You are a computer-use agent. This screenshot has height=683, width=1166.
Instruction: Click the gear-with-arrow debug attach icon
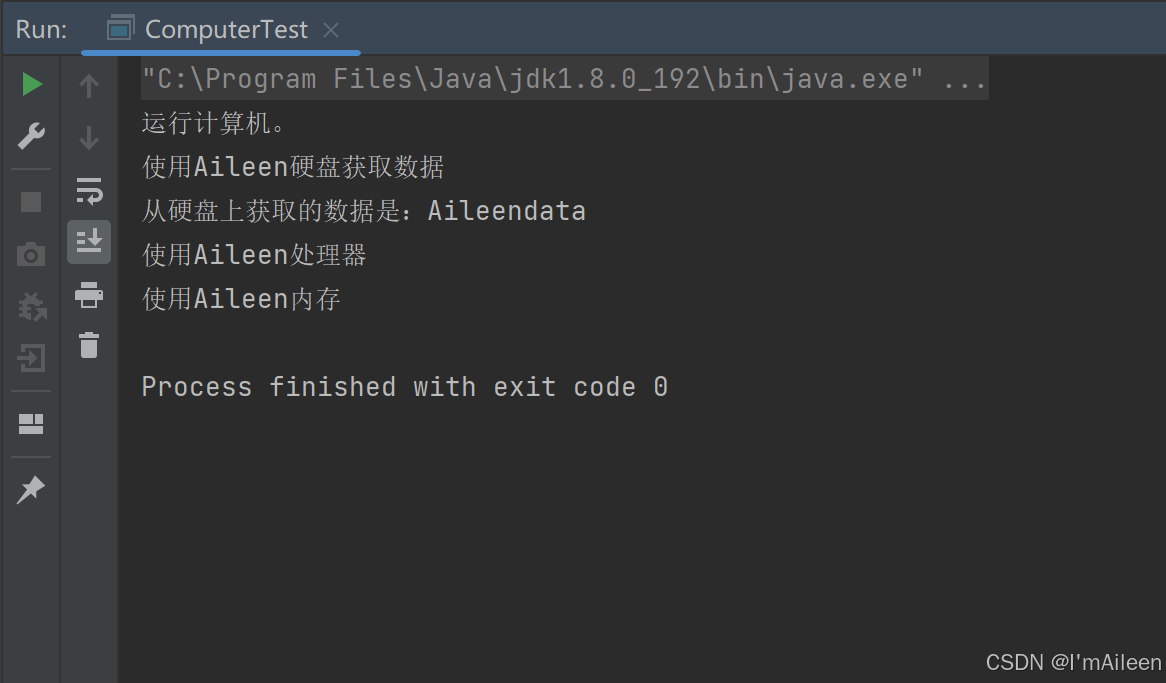(31, 307)
